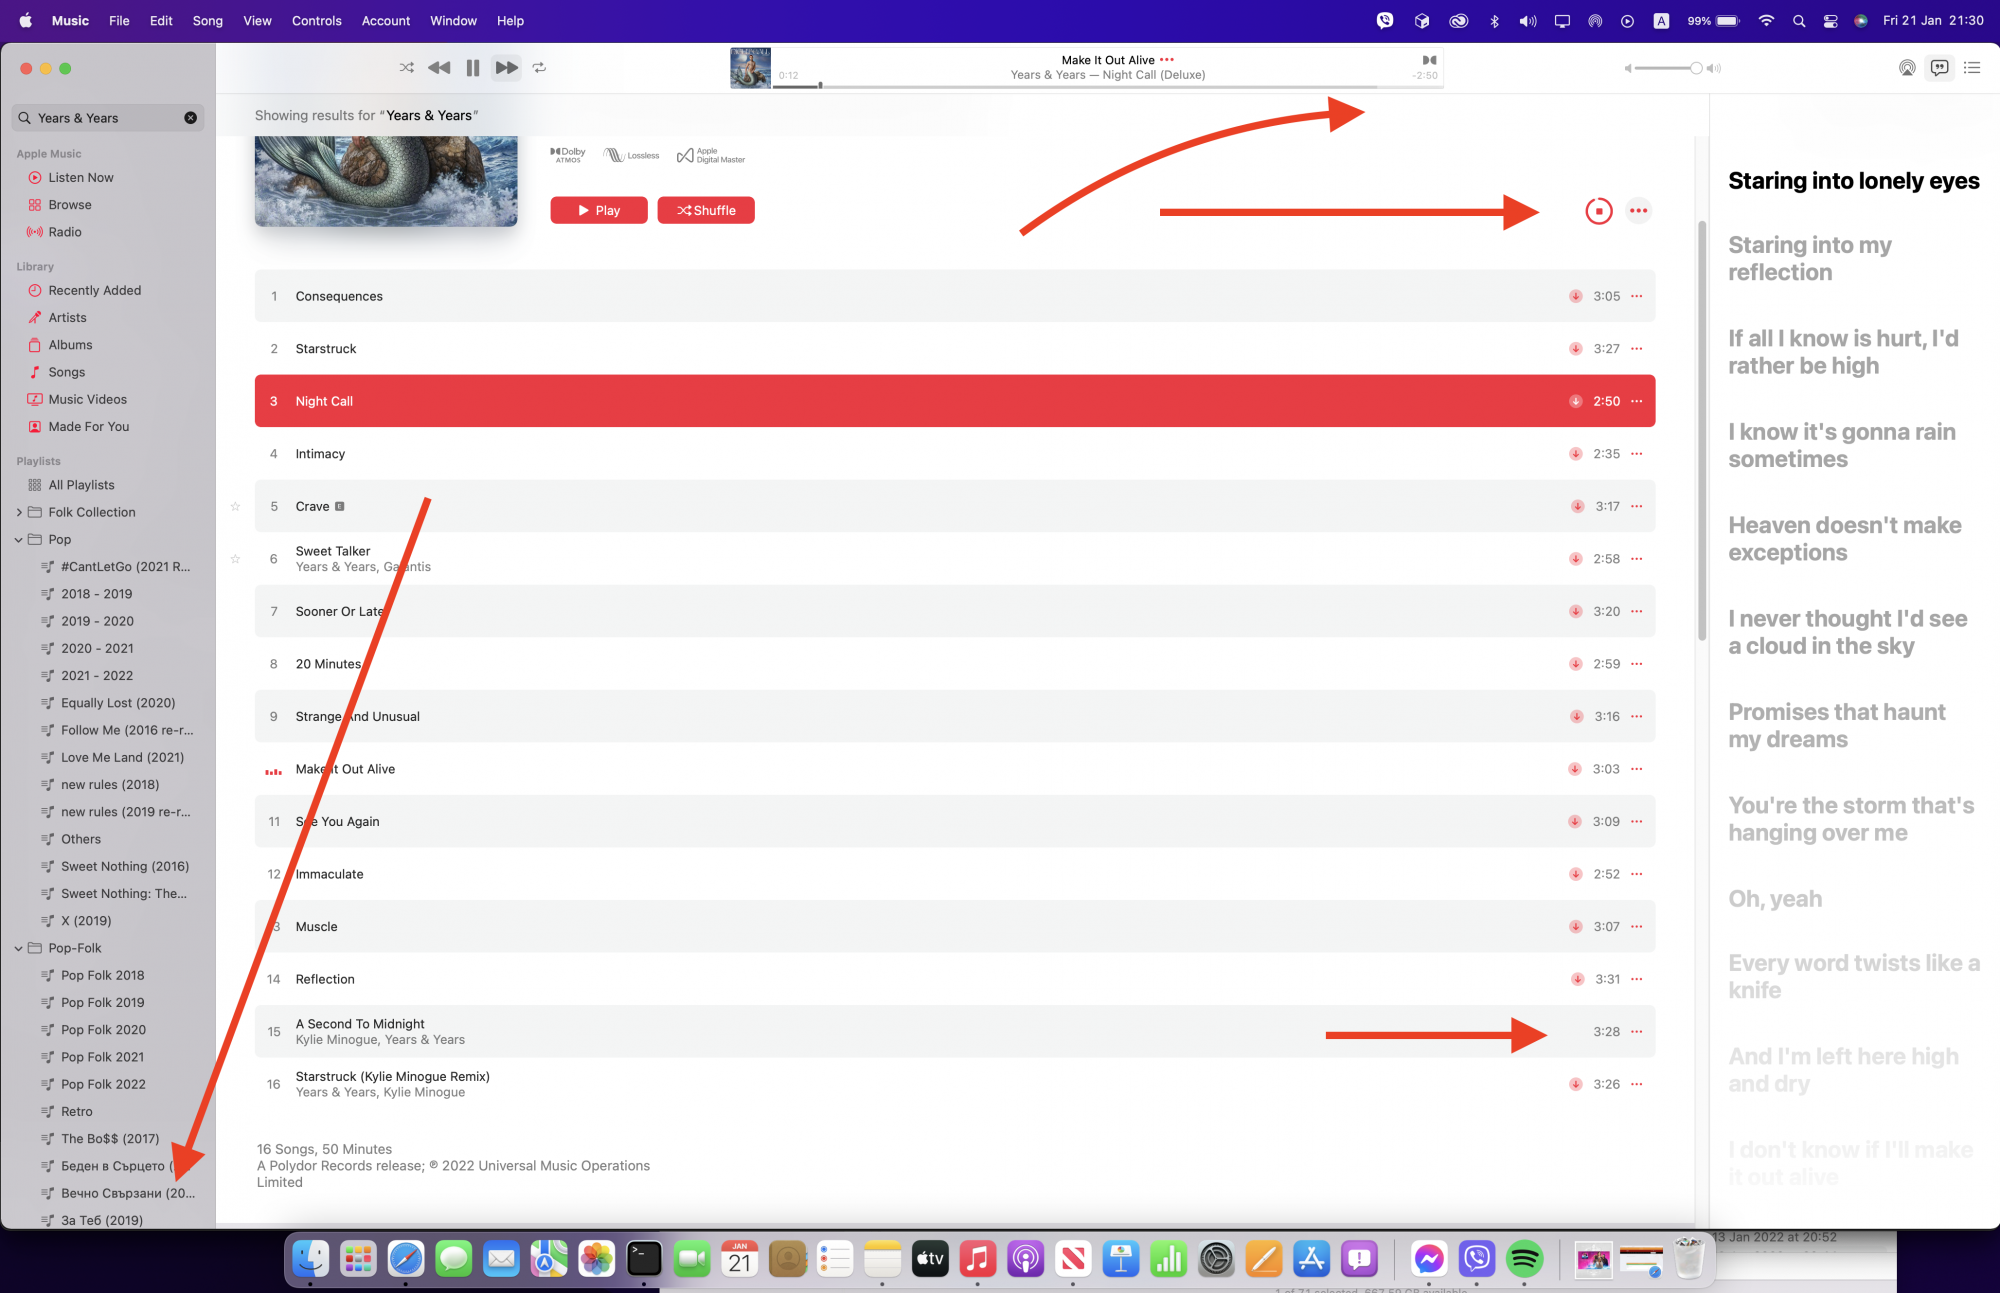Jump to lyric line Oh, yeah
Screen dimensions: 2000x1293
pos(1775,899)
